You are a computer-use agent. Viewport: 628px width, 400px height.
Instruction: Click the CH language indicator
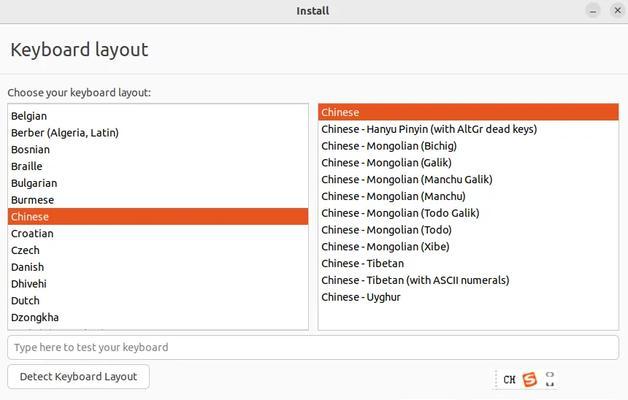tap(509, 379)
